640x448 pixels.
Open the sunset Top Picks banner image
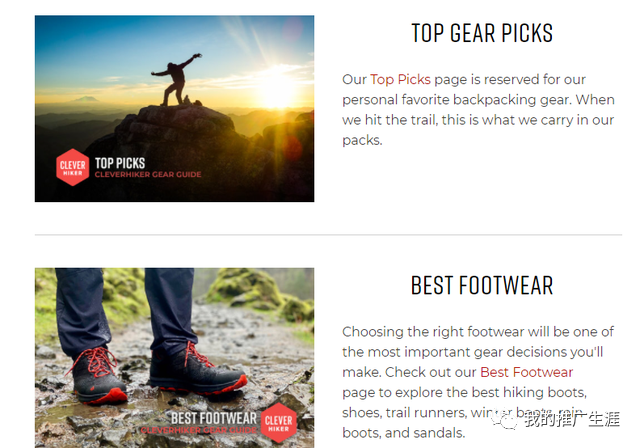[174, 109]
